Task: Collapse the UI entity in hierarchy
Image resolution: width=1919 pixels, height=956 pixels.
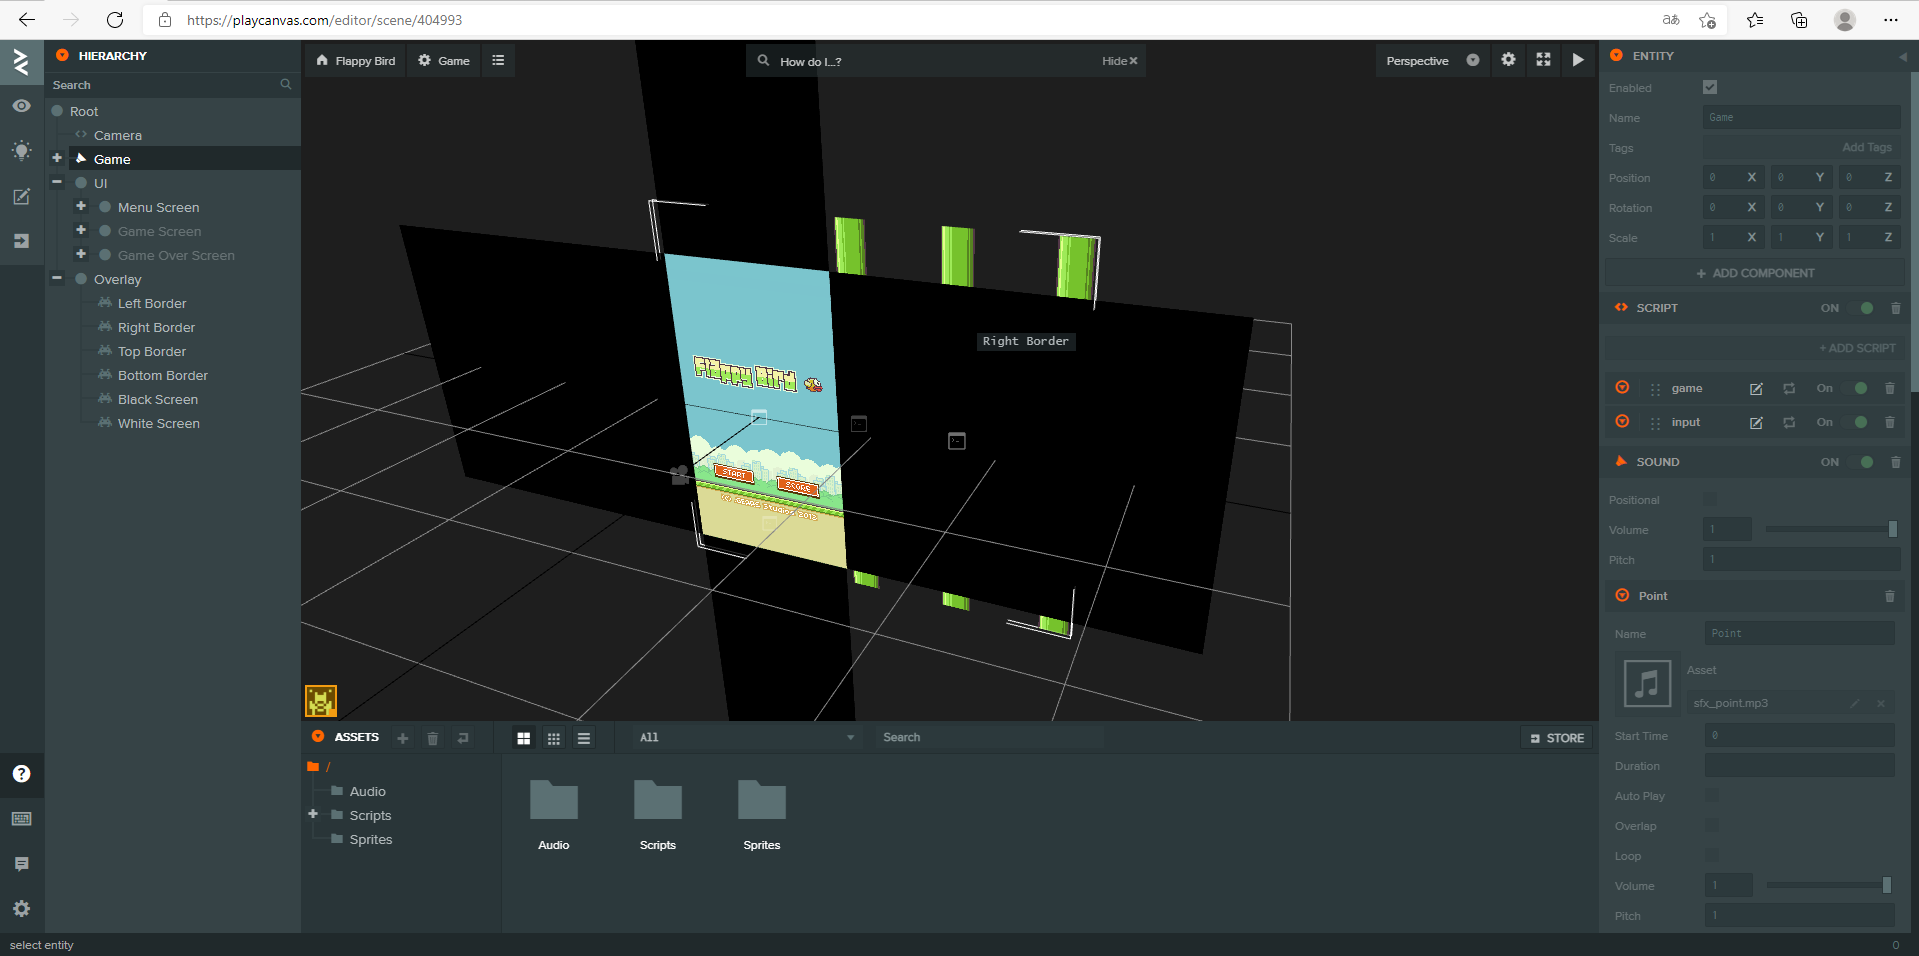Action: point(57,182)
